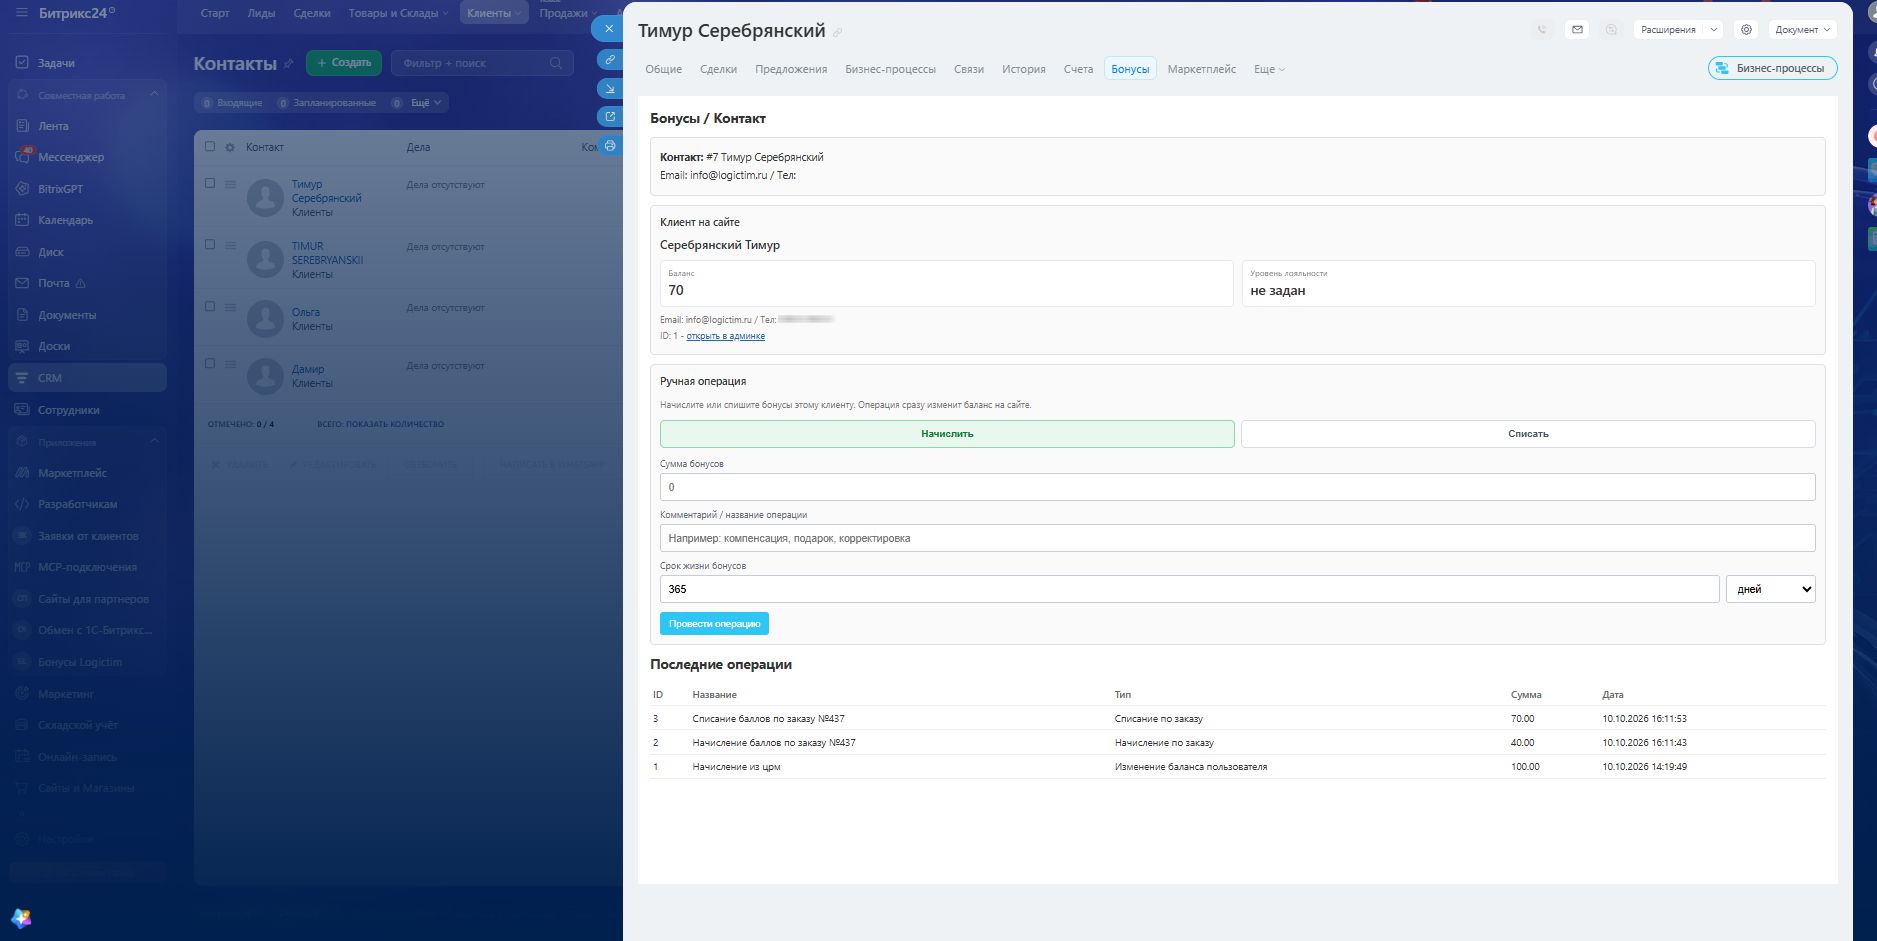Open the settings gear next to Расширения
The width and height of the screenshot is (1877, 941).
pos(1746,30)
